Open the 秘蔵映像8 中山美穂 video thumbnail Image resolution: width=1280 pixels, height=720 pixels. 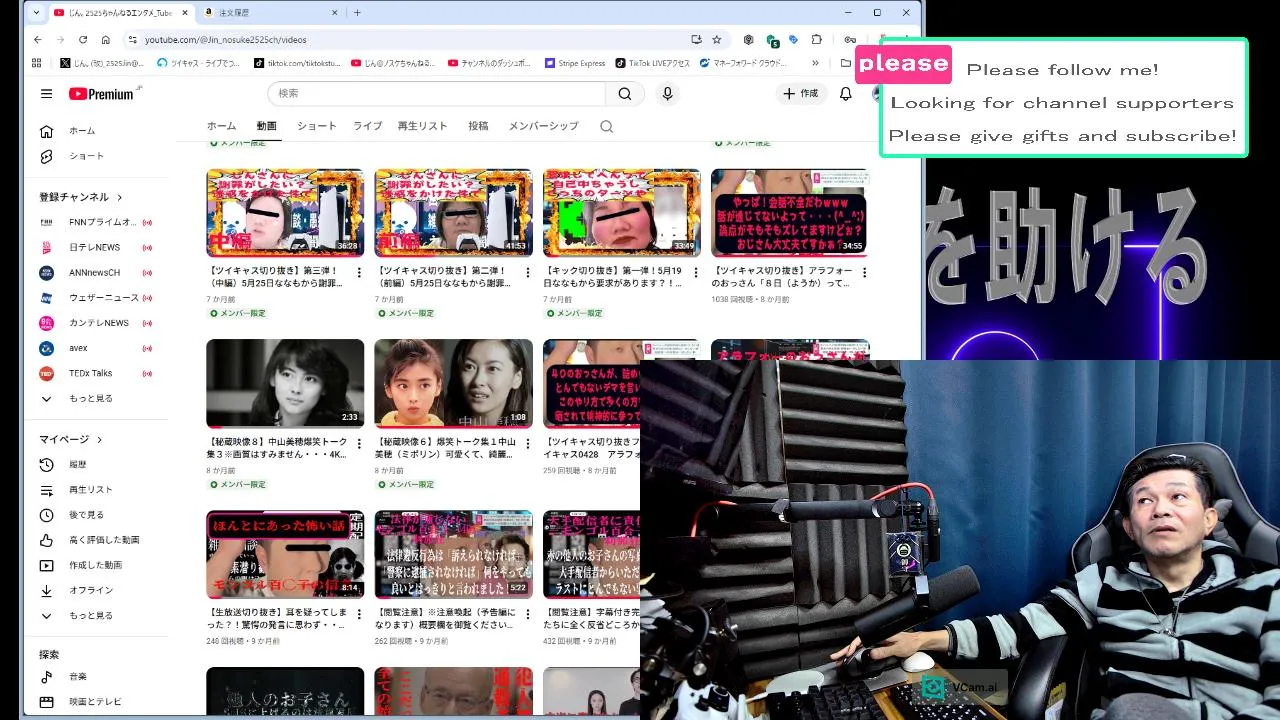pyautogui.click(x=285, y=383)
